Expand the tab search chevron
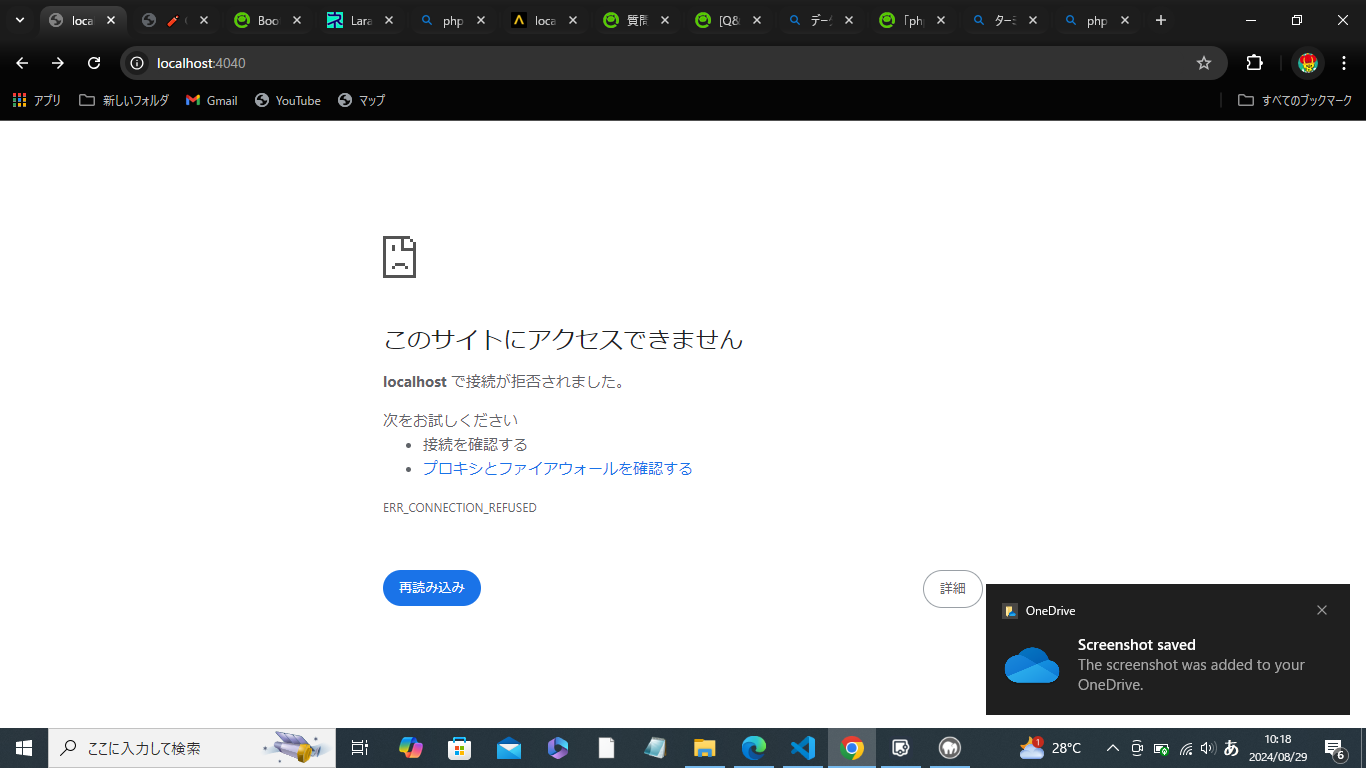This screenshot has height=768, width=1366. 19,20
